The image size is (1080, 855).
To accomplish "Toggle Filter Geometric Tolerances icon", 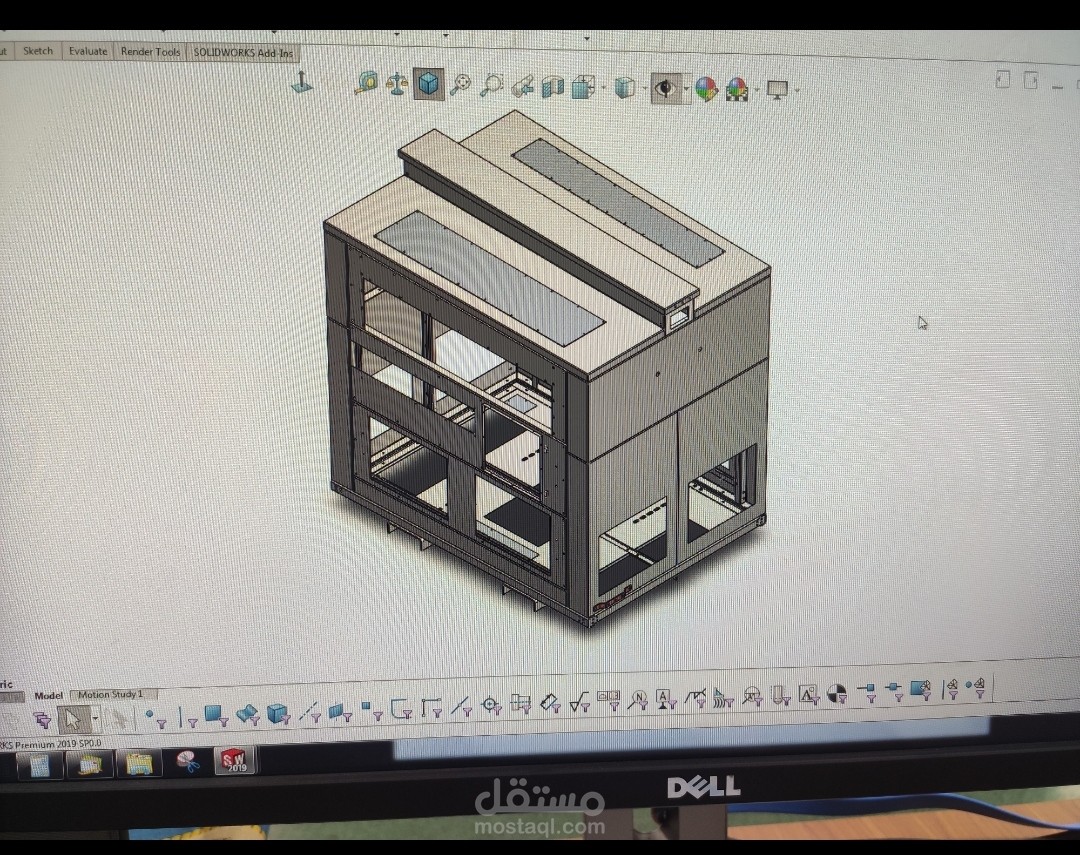I will tap(610, 701).
